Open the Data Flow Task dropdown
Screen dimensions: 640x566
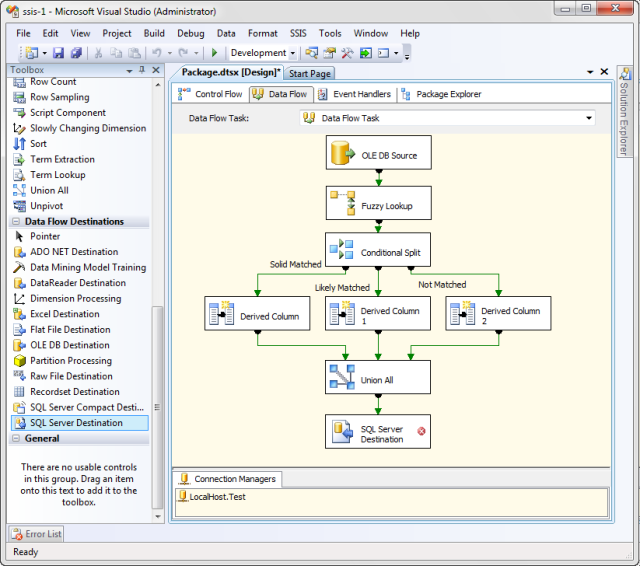[589, 118]
